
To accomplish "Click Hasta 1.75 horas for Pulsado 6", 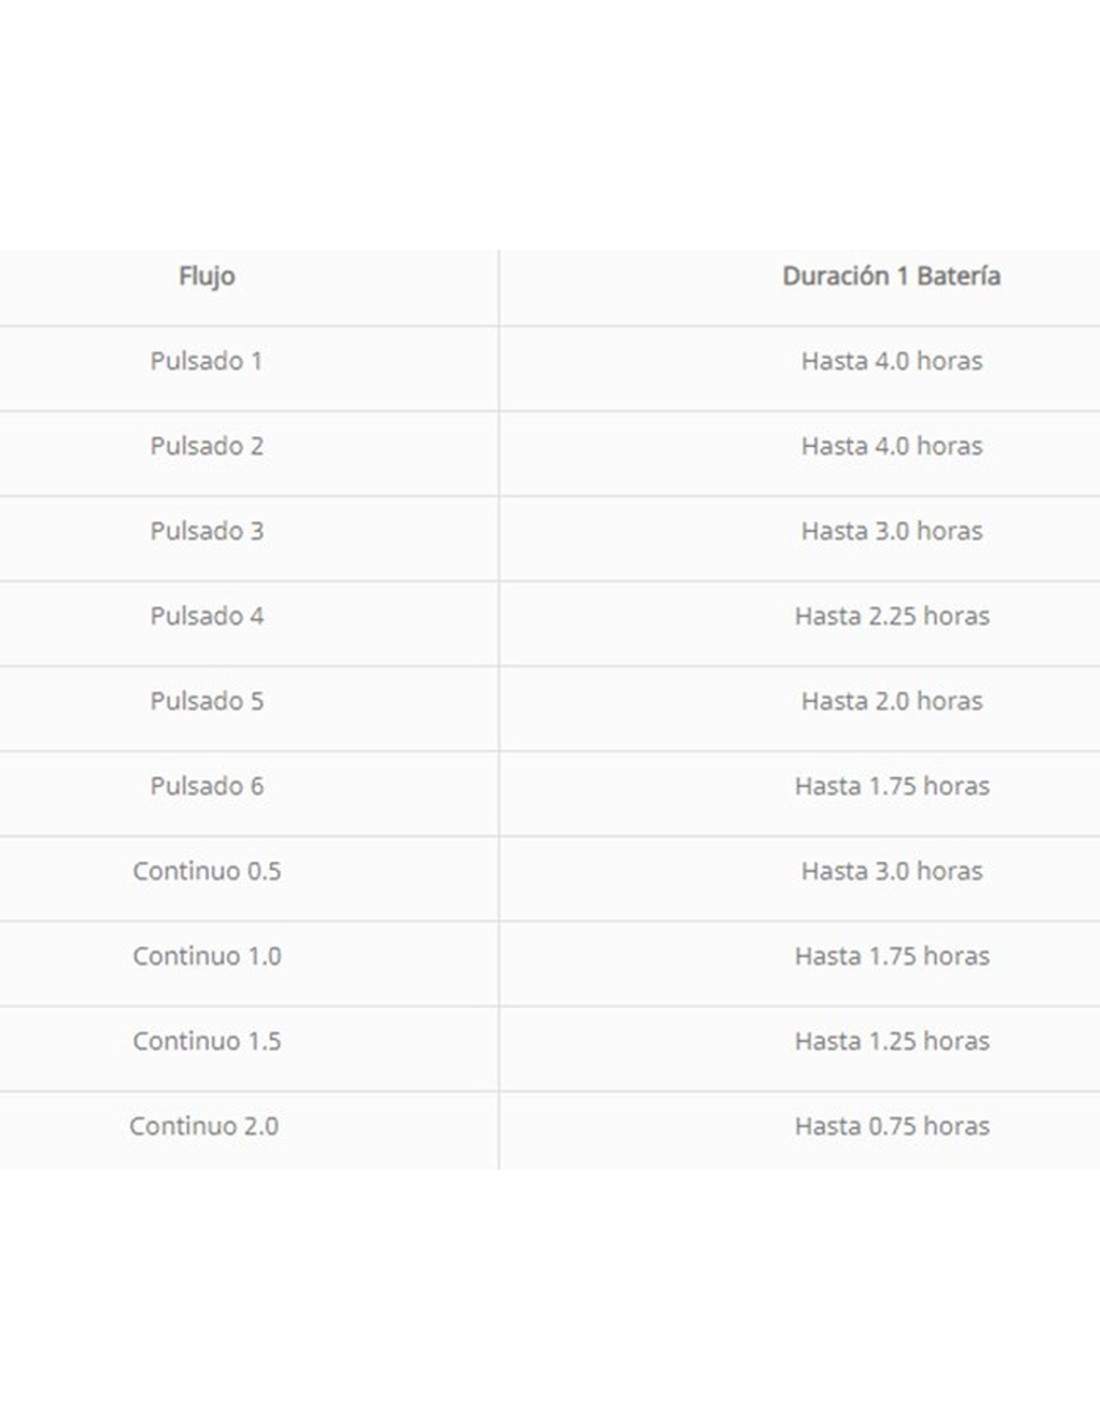I will [891, 786].
